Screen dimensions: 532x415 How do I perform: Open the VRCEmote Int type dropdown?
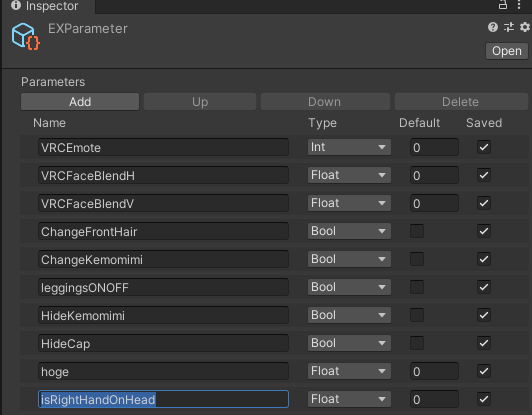[349, 147]
